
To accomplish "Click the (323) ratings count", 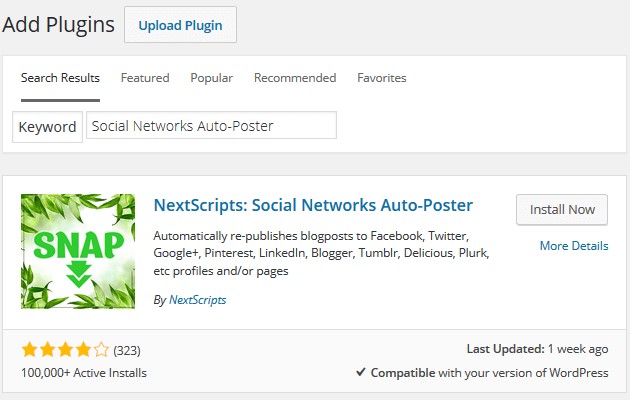I will click(127, 351).
